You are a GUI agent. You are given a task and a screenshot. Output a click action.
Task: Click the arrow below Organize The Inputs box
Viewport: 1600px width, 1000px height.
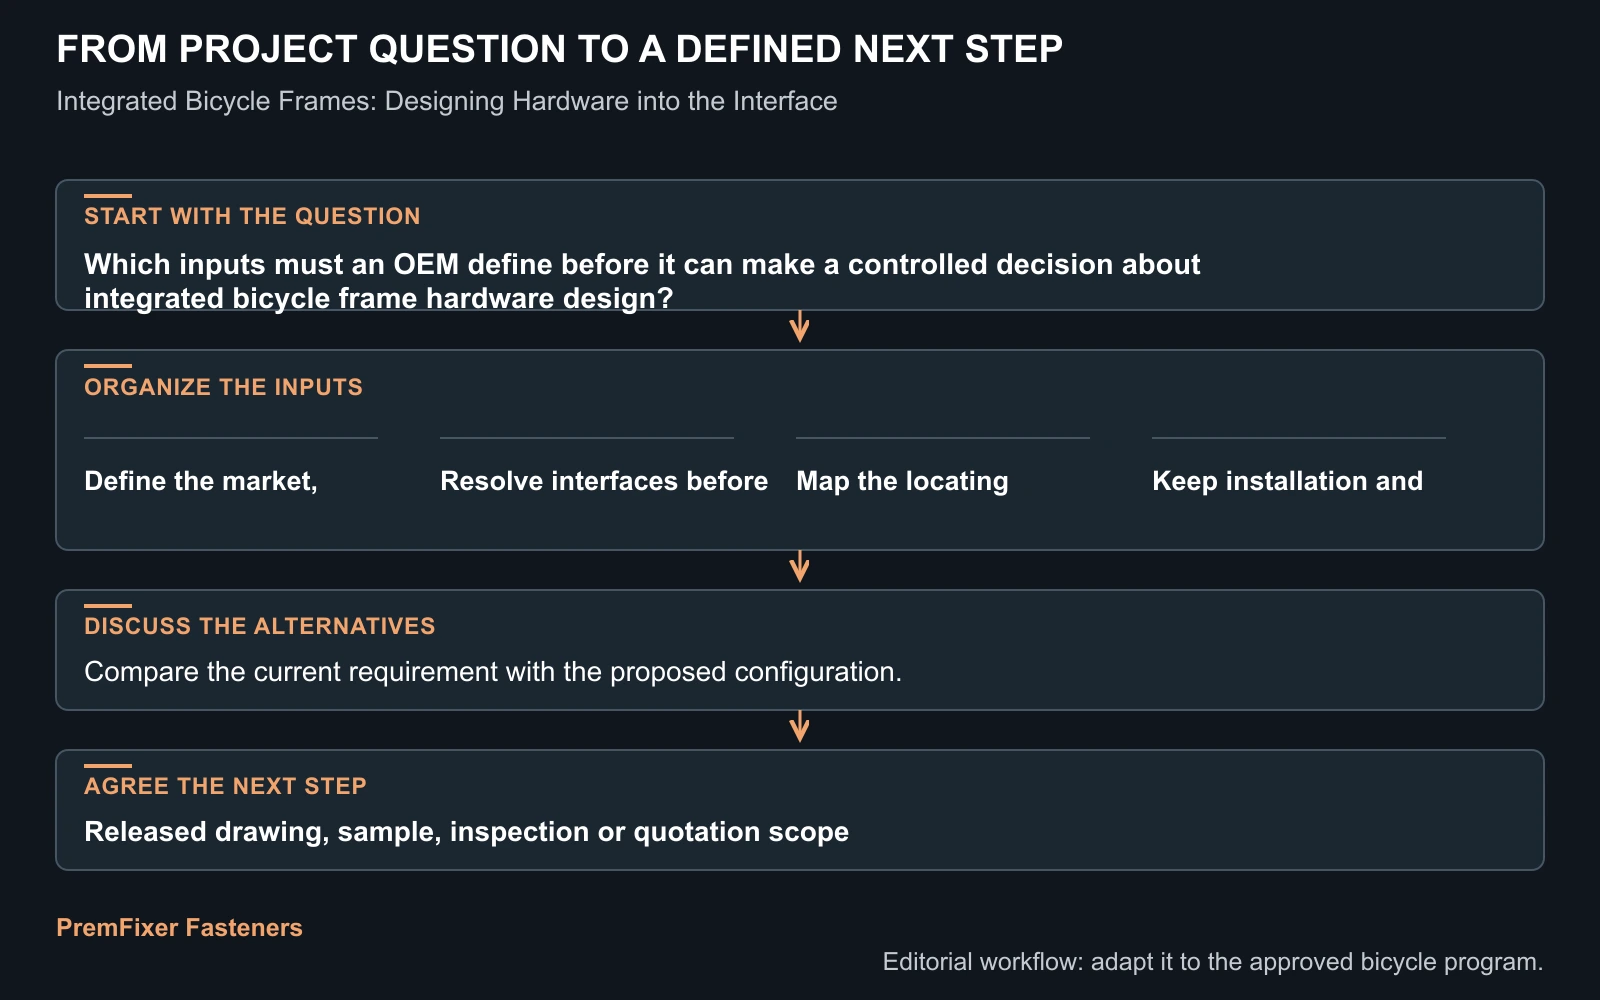point(799,567)
